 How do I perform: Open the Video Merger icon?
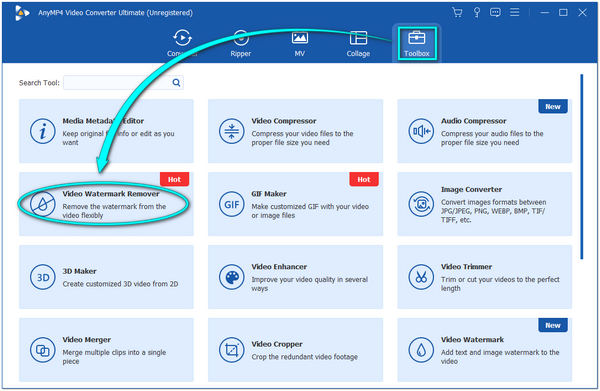42,350
